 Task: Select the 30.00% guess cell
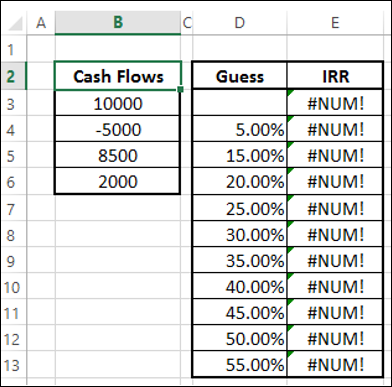[239, 235]
